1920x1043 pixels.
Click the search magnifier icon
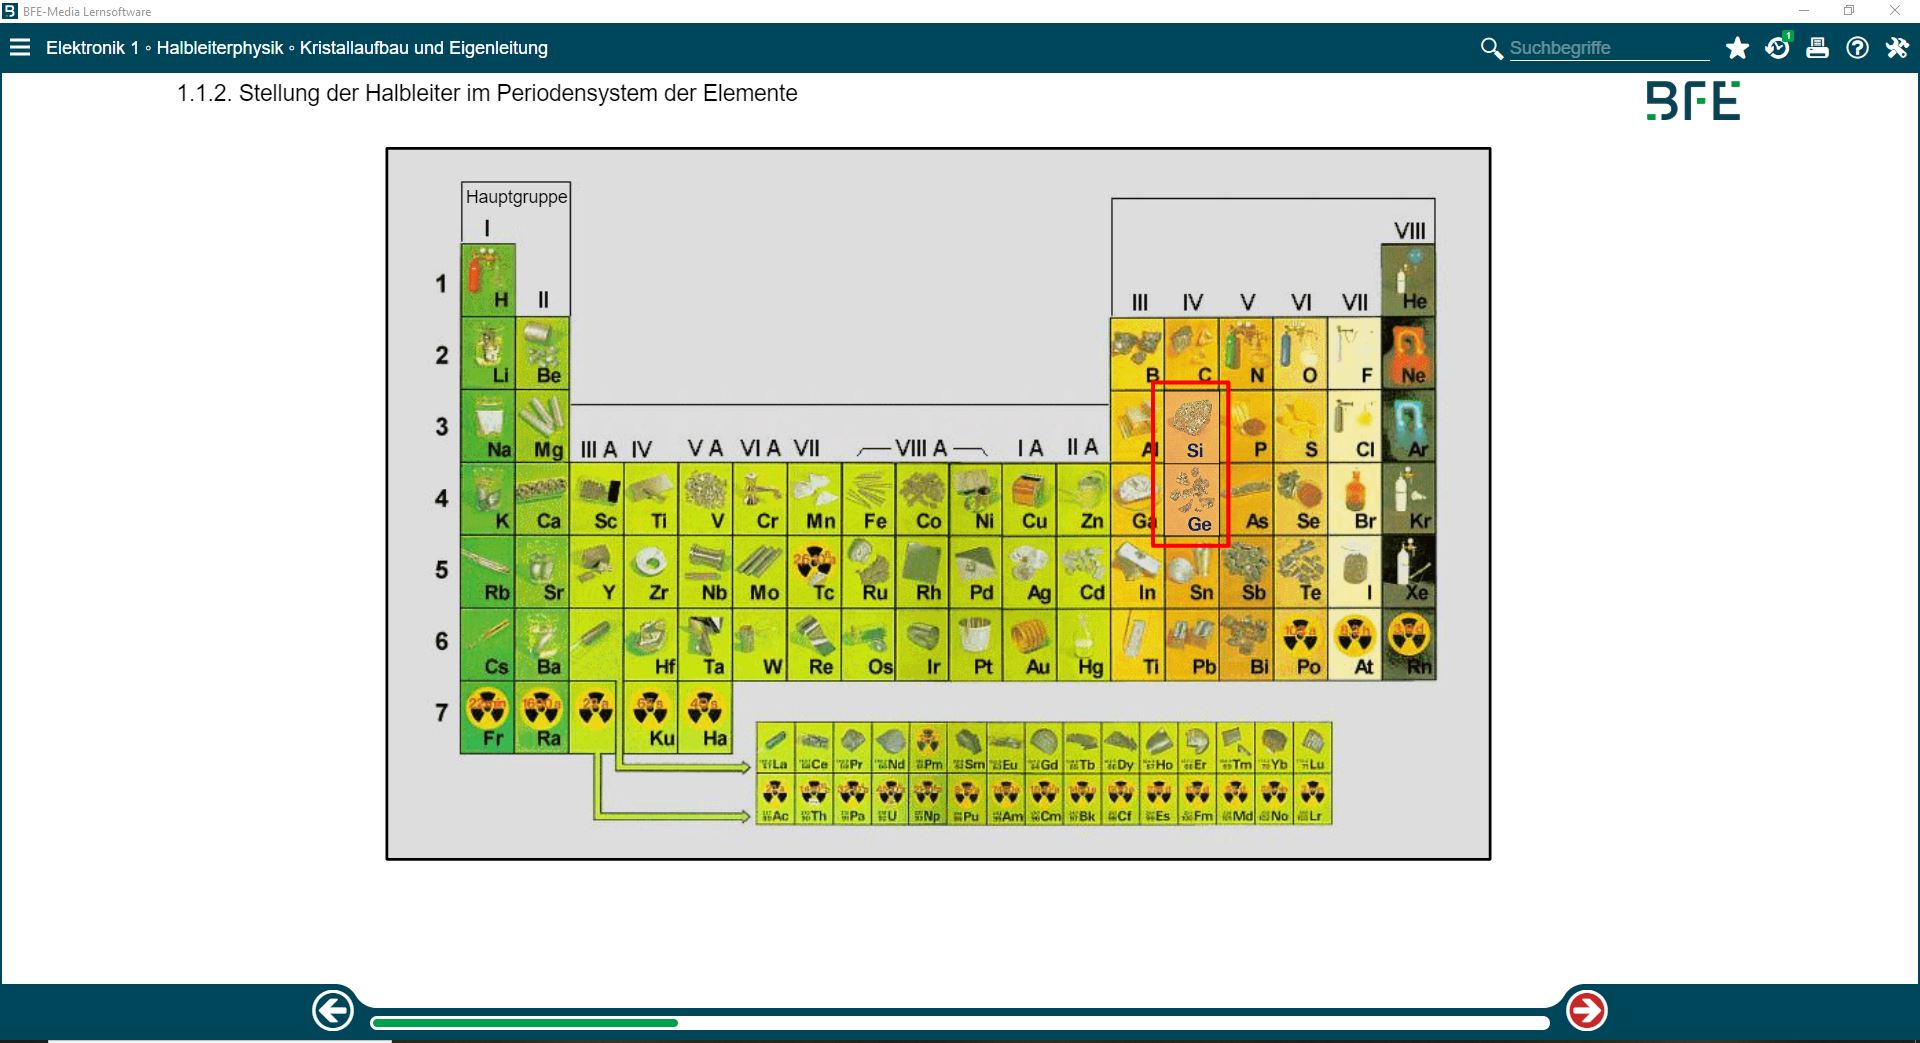point(1491,48)
